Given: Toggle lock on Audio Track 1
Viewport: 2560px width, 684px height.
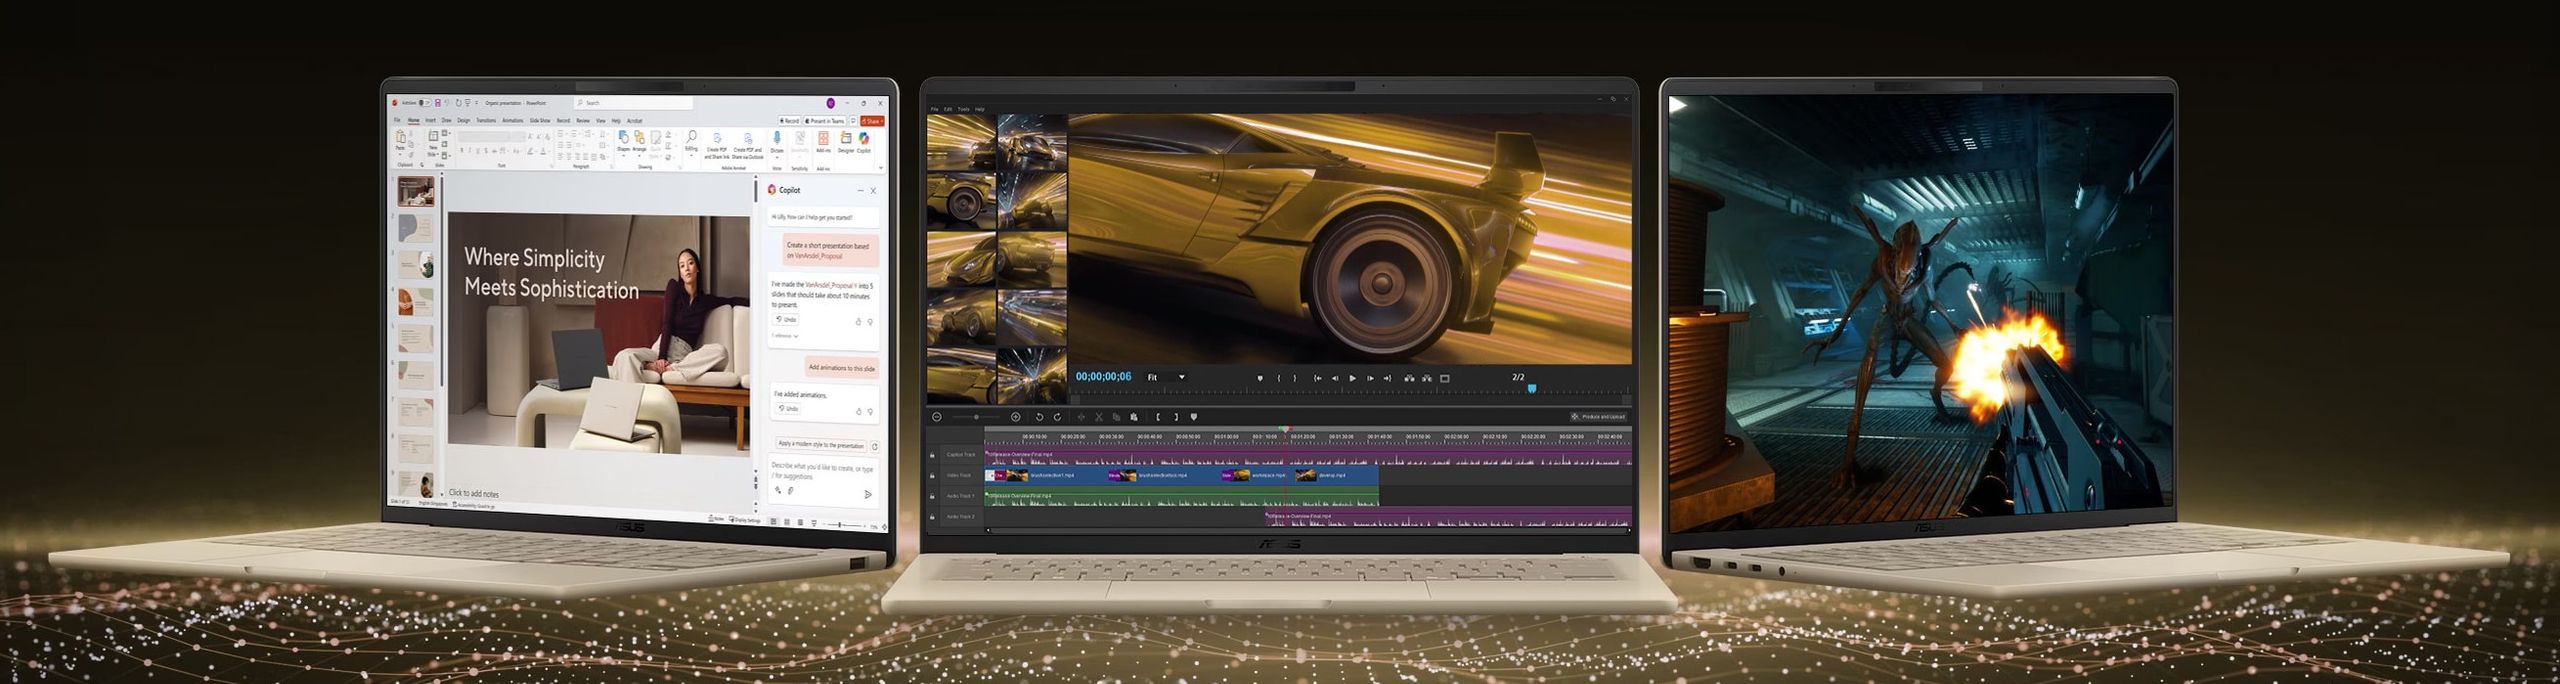Looking at the screenshot, I should [x=932, y=496].
